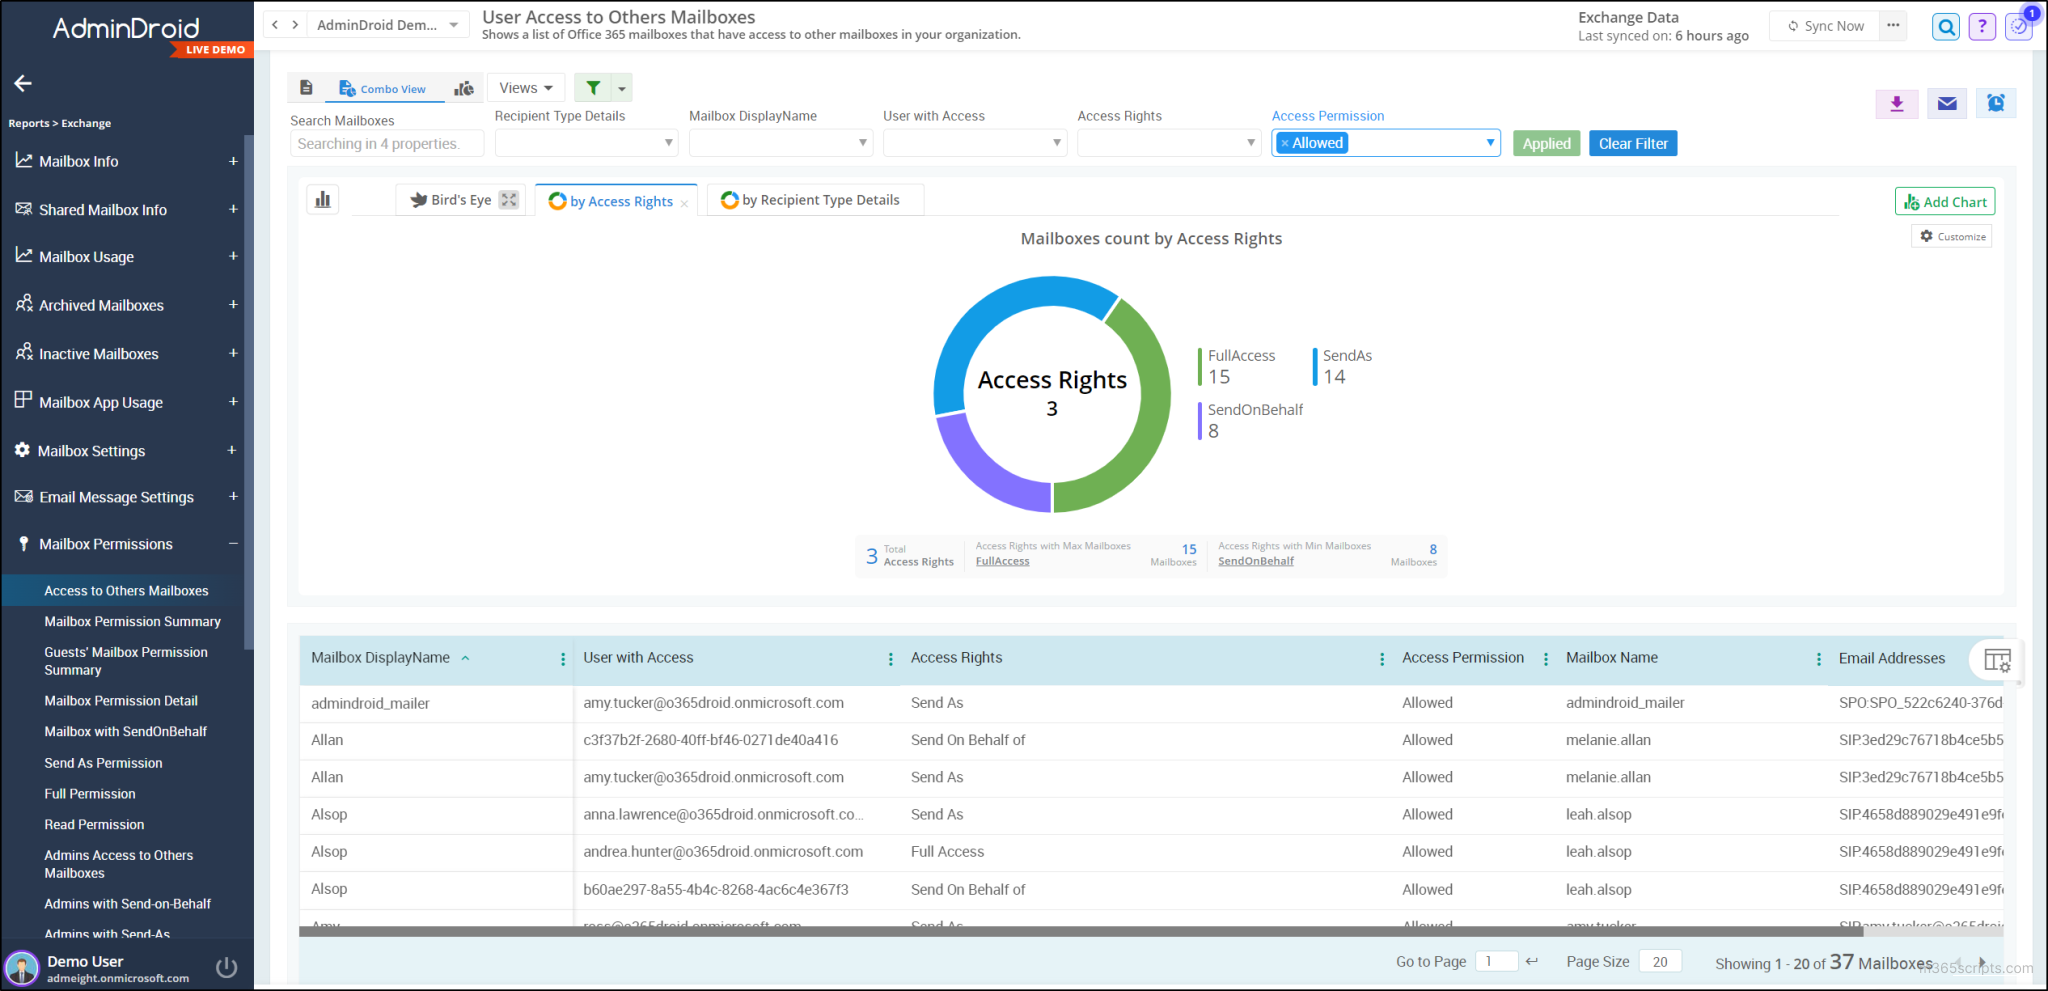This screenshot has width=2048, height=991.
Task: Open help via the question mark icon
Action: tap(1981, 26)
